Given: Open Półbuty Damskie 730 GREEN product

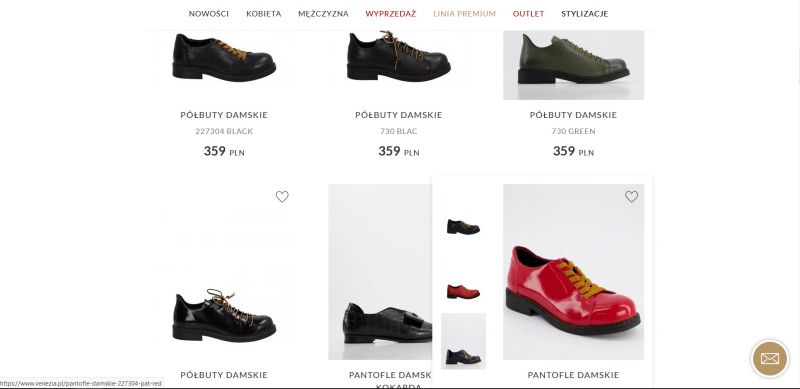Looking at the screenshot, I should (x=573, y=131).
